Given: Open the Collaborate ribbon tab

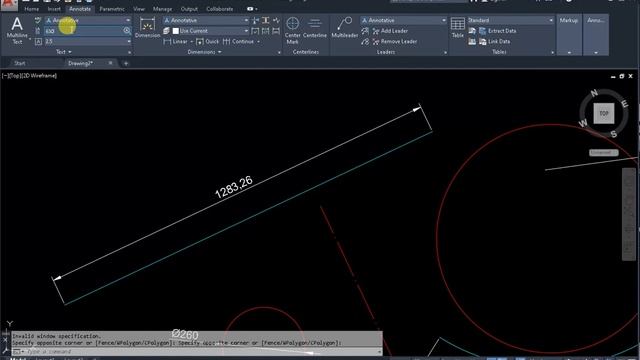Looking at the screenshot, I should point(220,9).
